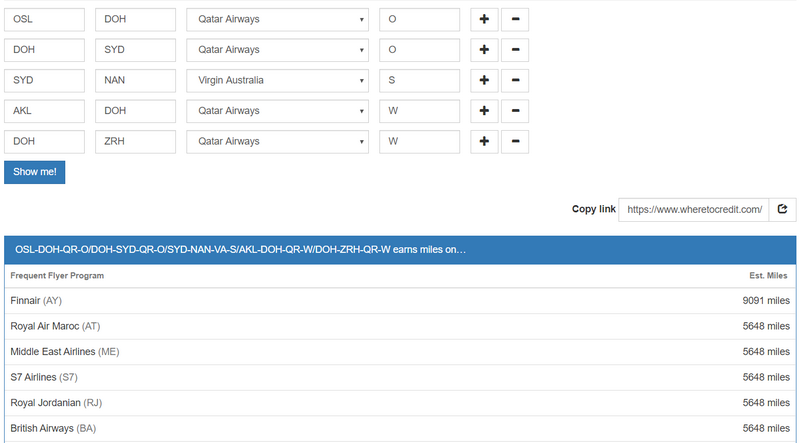Add a segment after the SYD-NAN row
This screenshot has height=443, width=800.
pos(484,81)
